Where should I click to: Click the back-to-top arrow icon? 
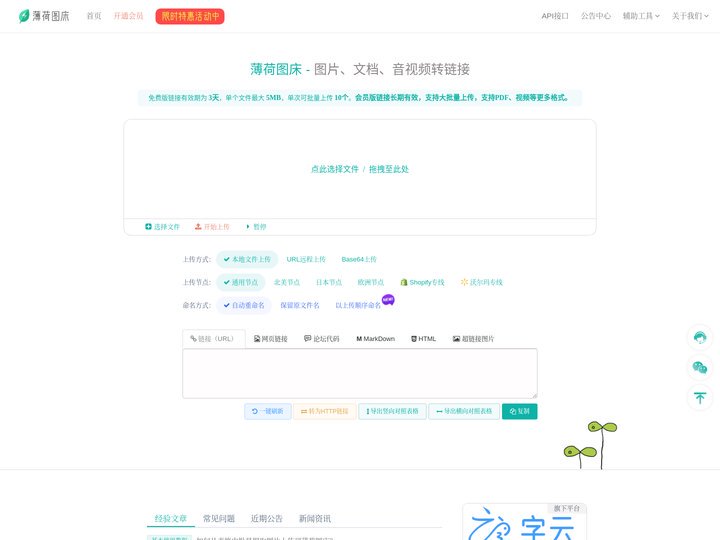(x=700, y=398)
